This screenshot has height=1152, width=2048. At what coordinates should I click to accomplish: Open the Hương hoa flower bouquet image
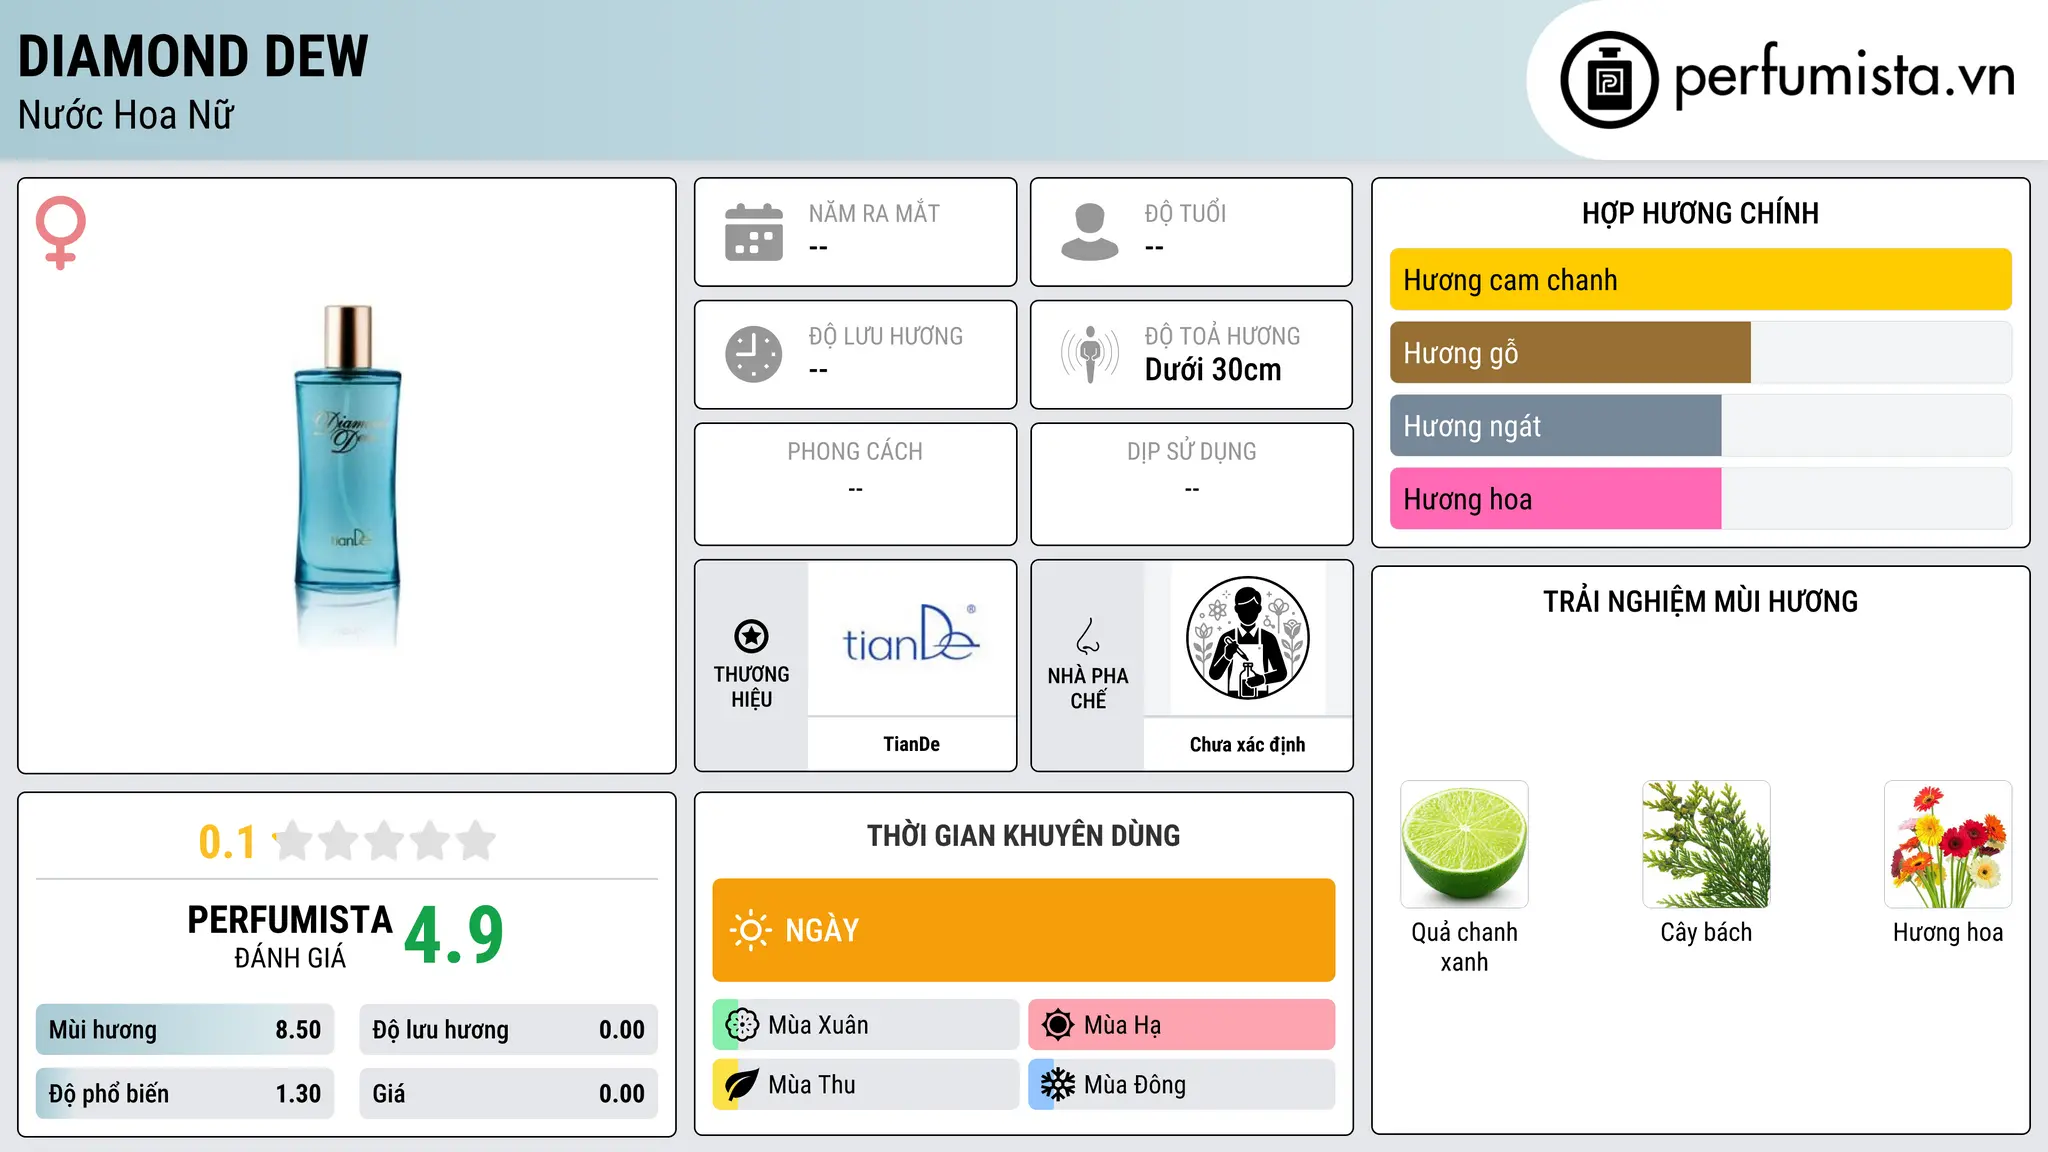(1948, 844)
